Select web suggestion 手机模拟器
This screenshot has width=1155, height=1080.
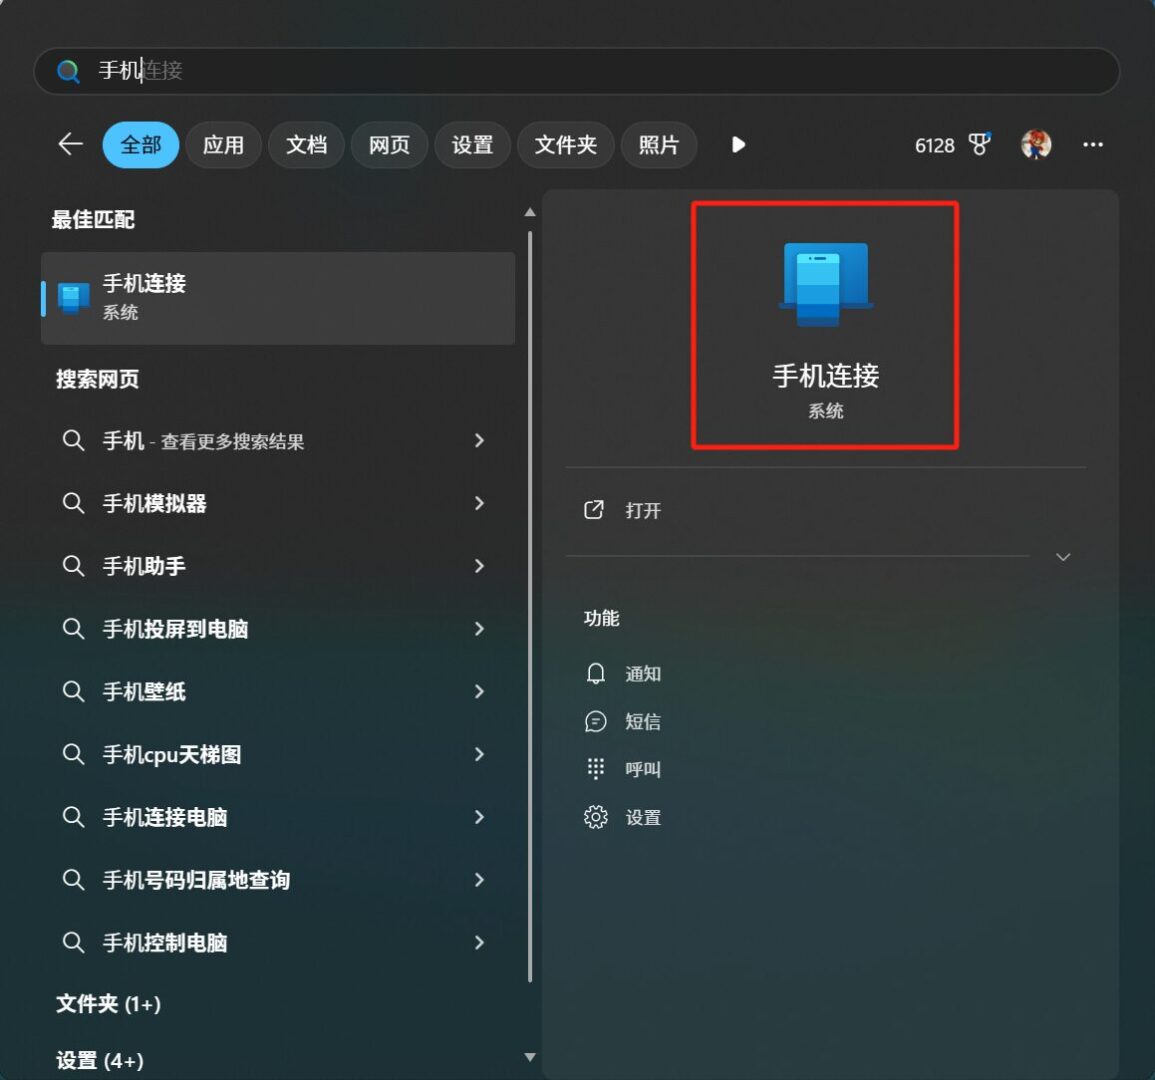[x=278, y=503]
